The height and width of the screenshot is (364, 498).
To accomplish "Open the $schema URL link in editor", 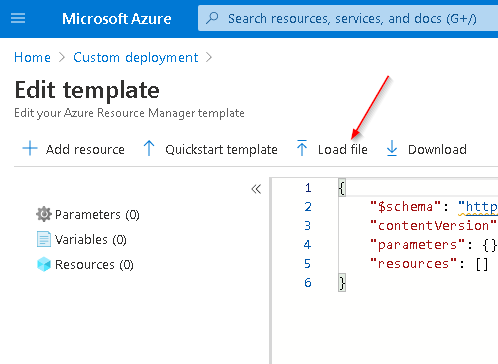I will pos(478,207).
